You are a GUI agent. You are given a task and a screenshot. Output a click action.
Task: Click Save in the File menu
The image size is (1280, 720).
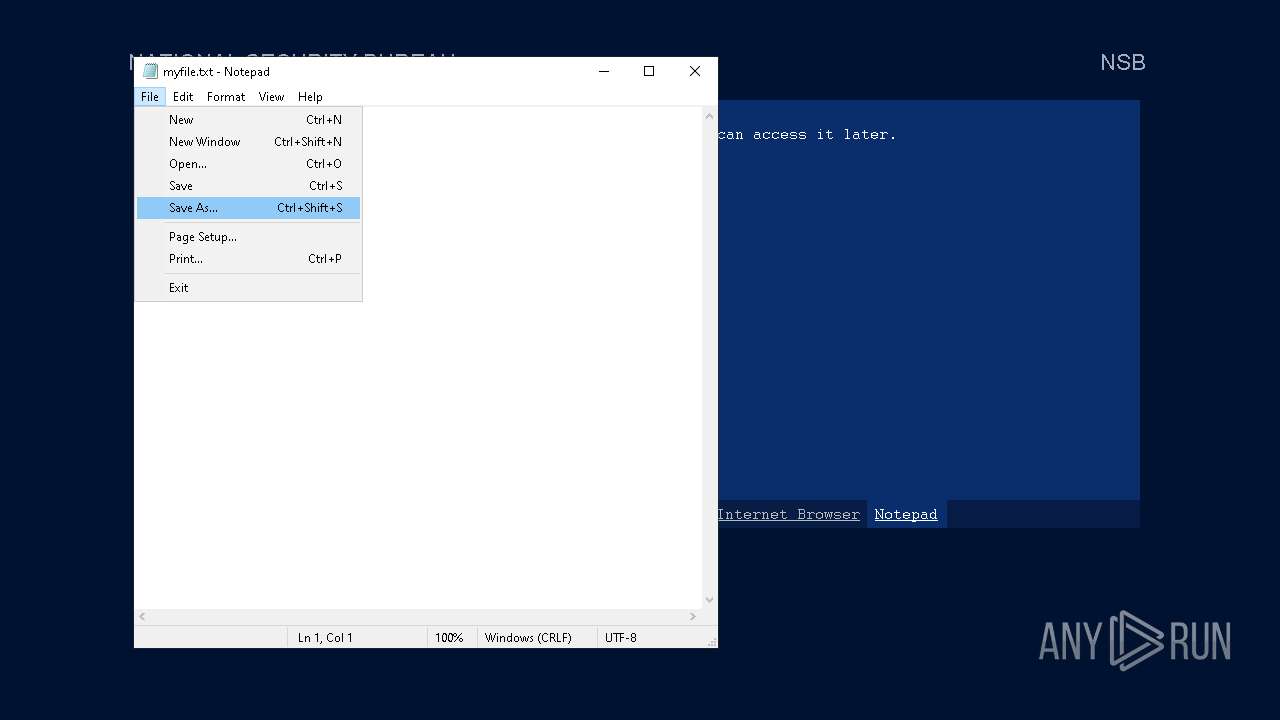[248, 185]
